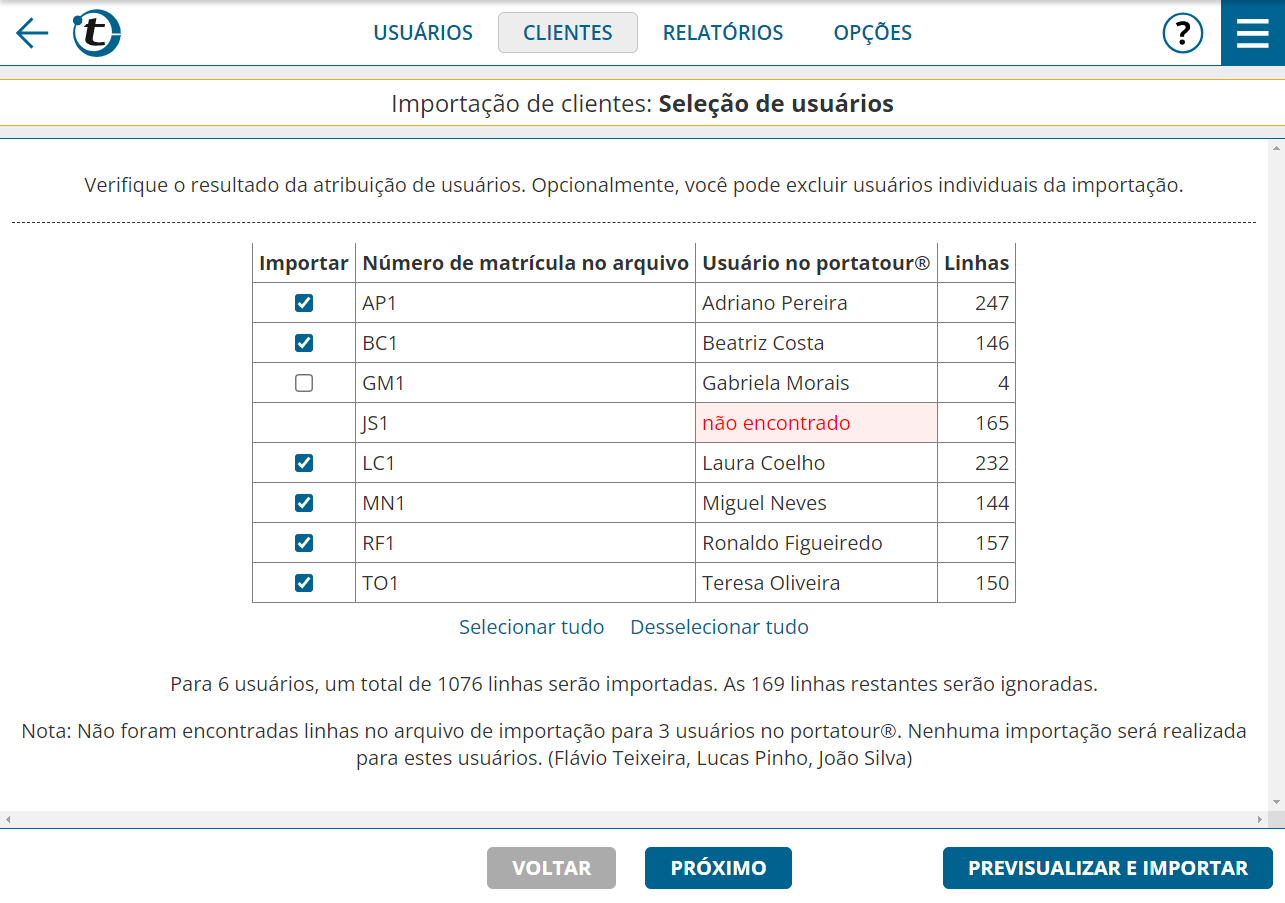1285x903 pixels.
Task: Click the vertical scrollbar up arrow
Action: point(1277,148)
